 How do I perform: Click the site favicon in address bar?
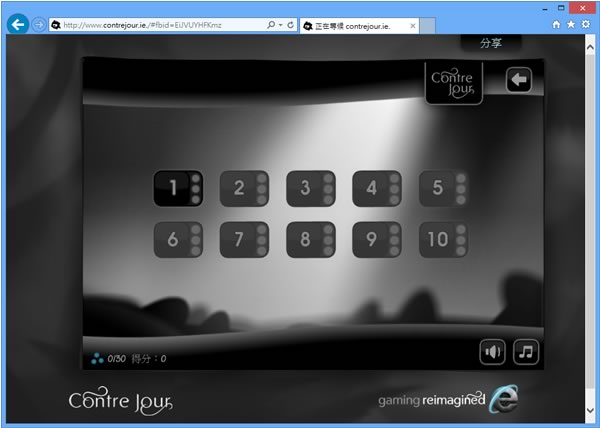[56, 25]
